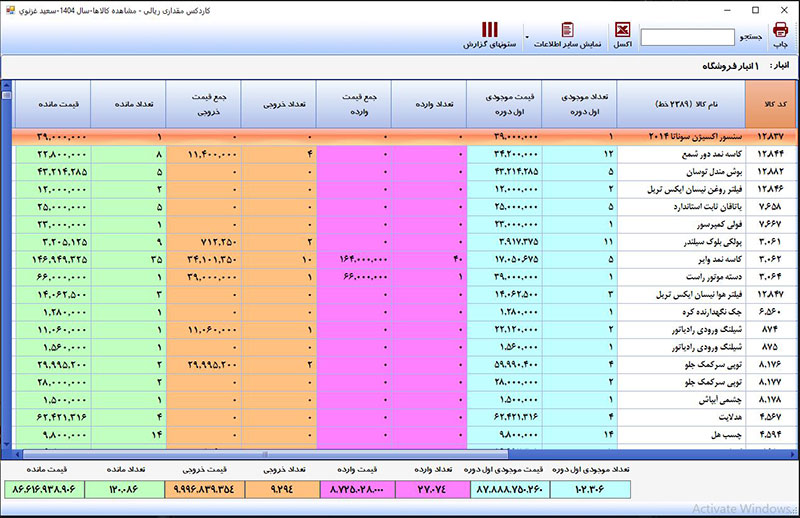
Task: Click item code ۸٫۱۷۶
Action: (x=770, y=364)
